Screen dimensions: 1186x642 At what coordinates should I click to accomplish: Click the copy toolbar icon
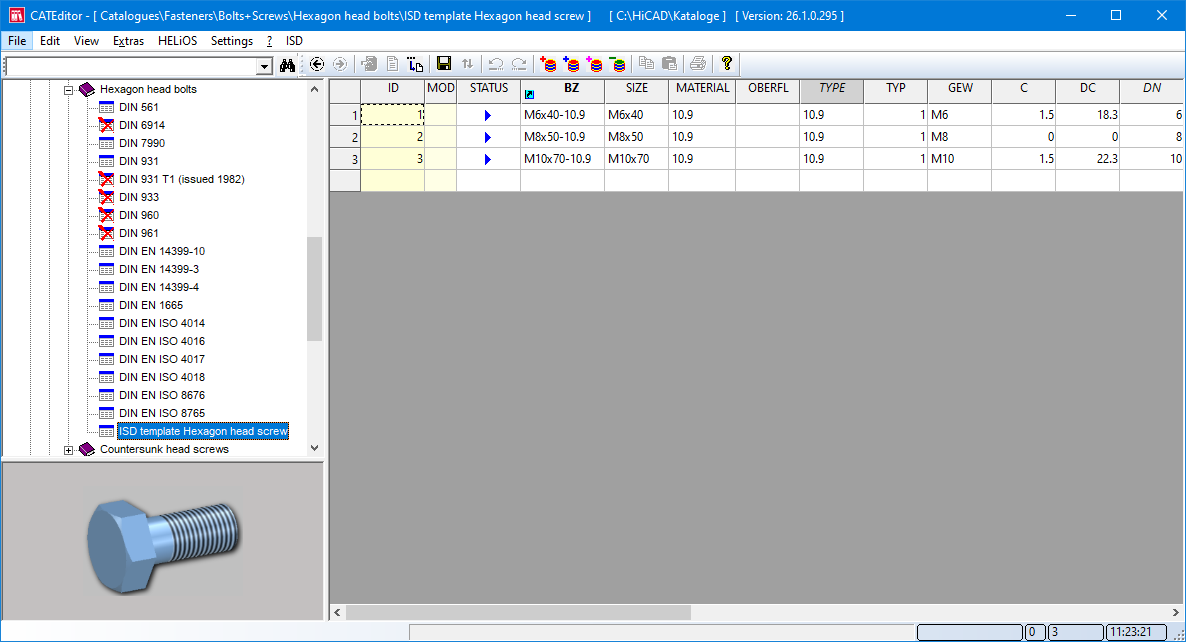coord(646,64)
